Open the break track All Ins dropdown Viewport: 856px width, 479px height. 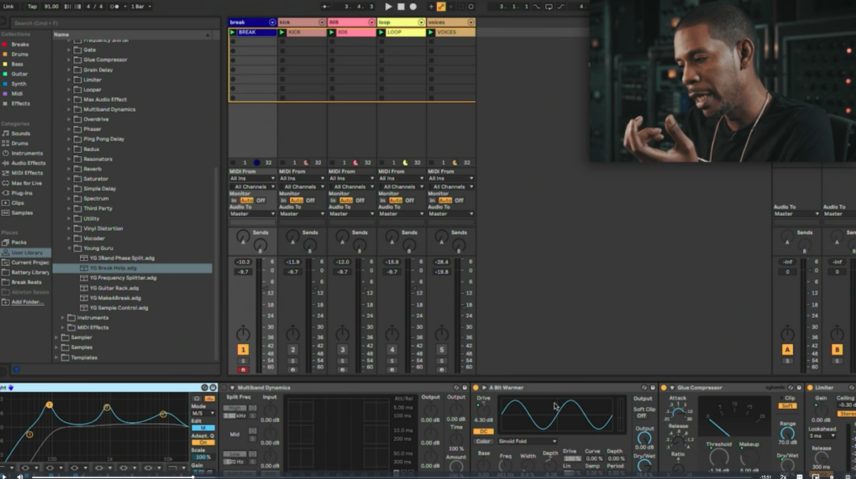pyautogui.click(x=252, y=178)
